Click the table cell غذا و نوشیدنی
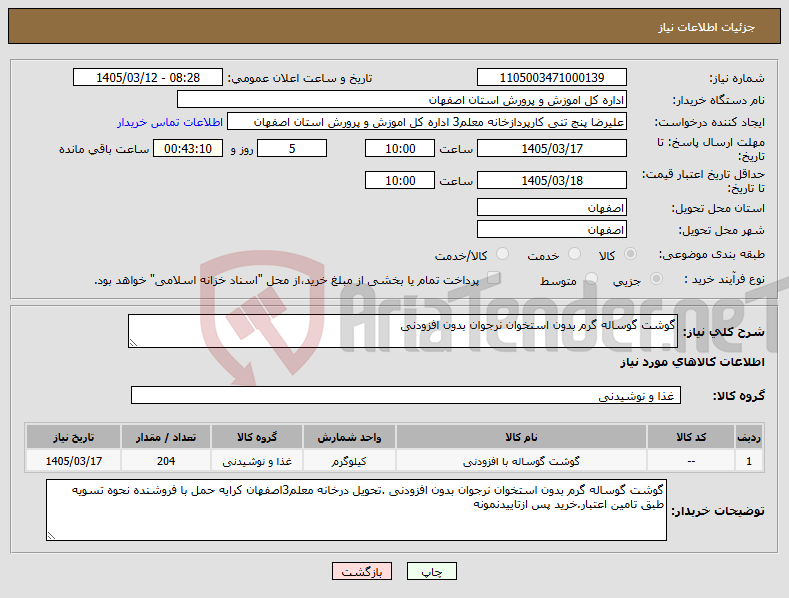Image resolution: width=789 pixels, height=598 pixels. point(257,461)
